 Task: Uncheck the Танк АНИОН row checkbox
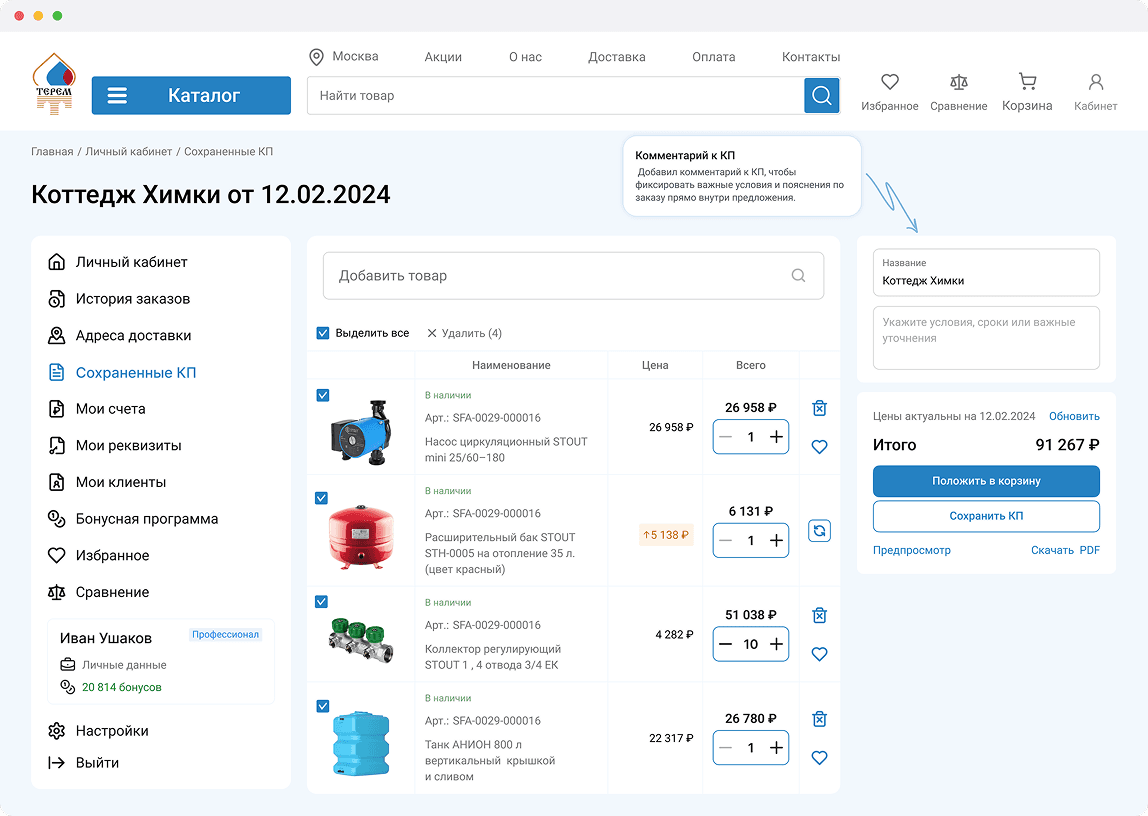322,706
